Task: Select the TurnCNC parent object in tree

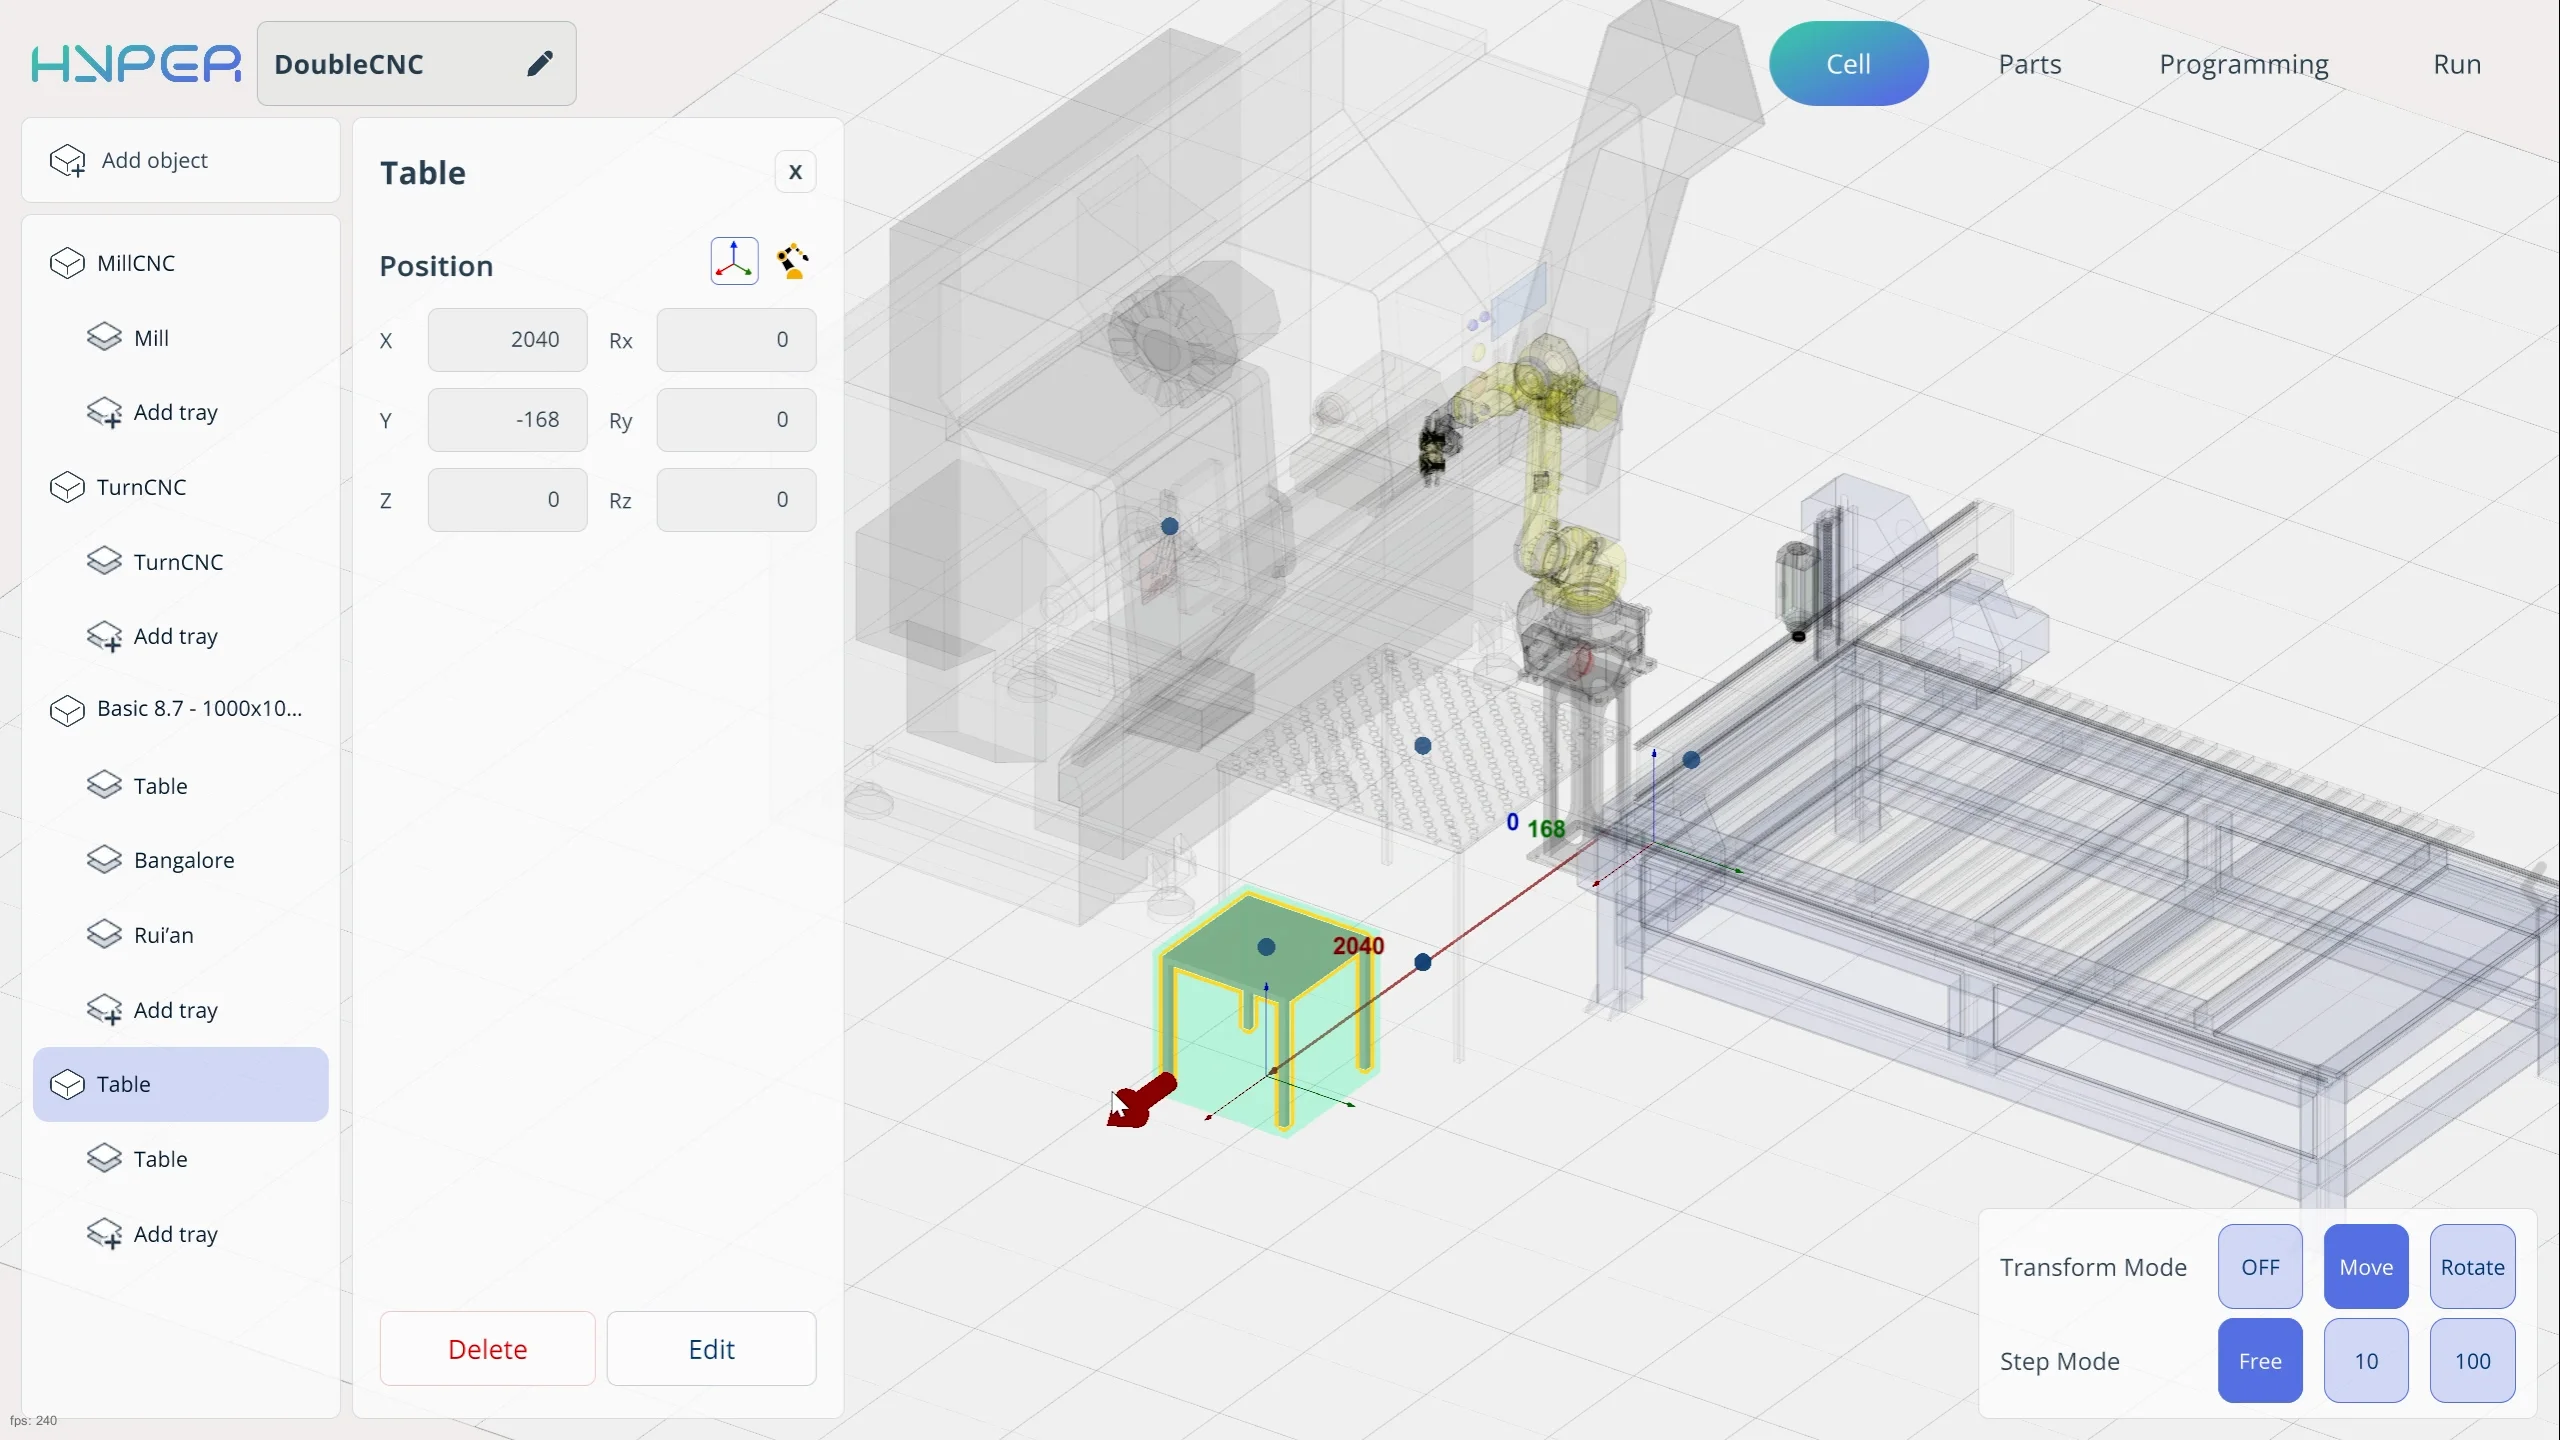Action: (141, 487)
